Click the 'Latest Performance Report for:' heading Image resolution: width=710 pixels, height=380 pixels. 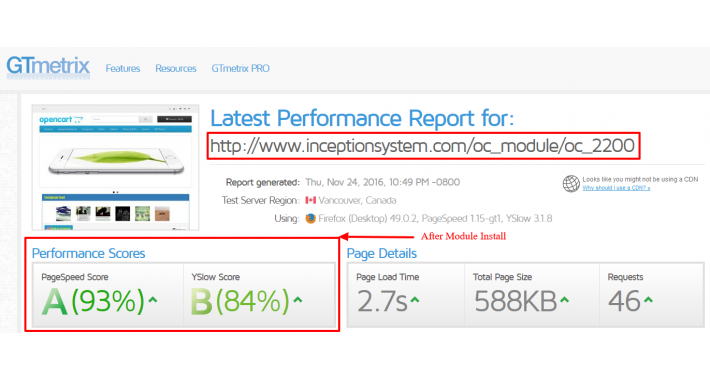[362, 118]
